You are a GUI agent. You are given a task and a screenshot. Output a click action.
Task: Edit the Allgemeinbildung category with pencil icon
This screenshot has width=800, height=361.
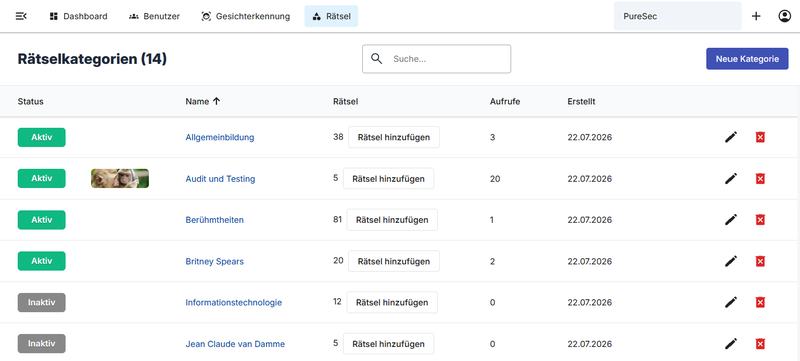pyautogui.click(x=731, y=137)
